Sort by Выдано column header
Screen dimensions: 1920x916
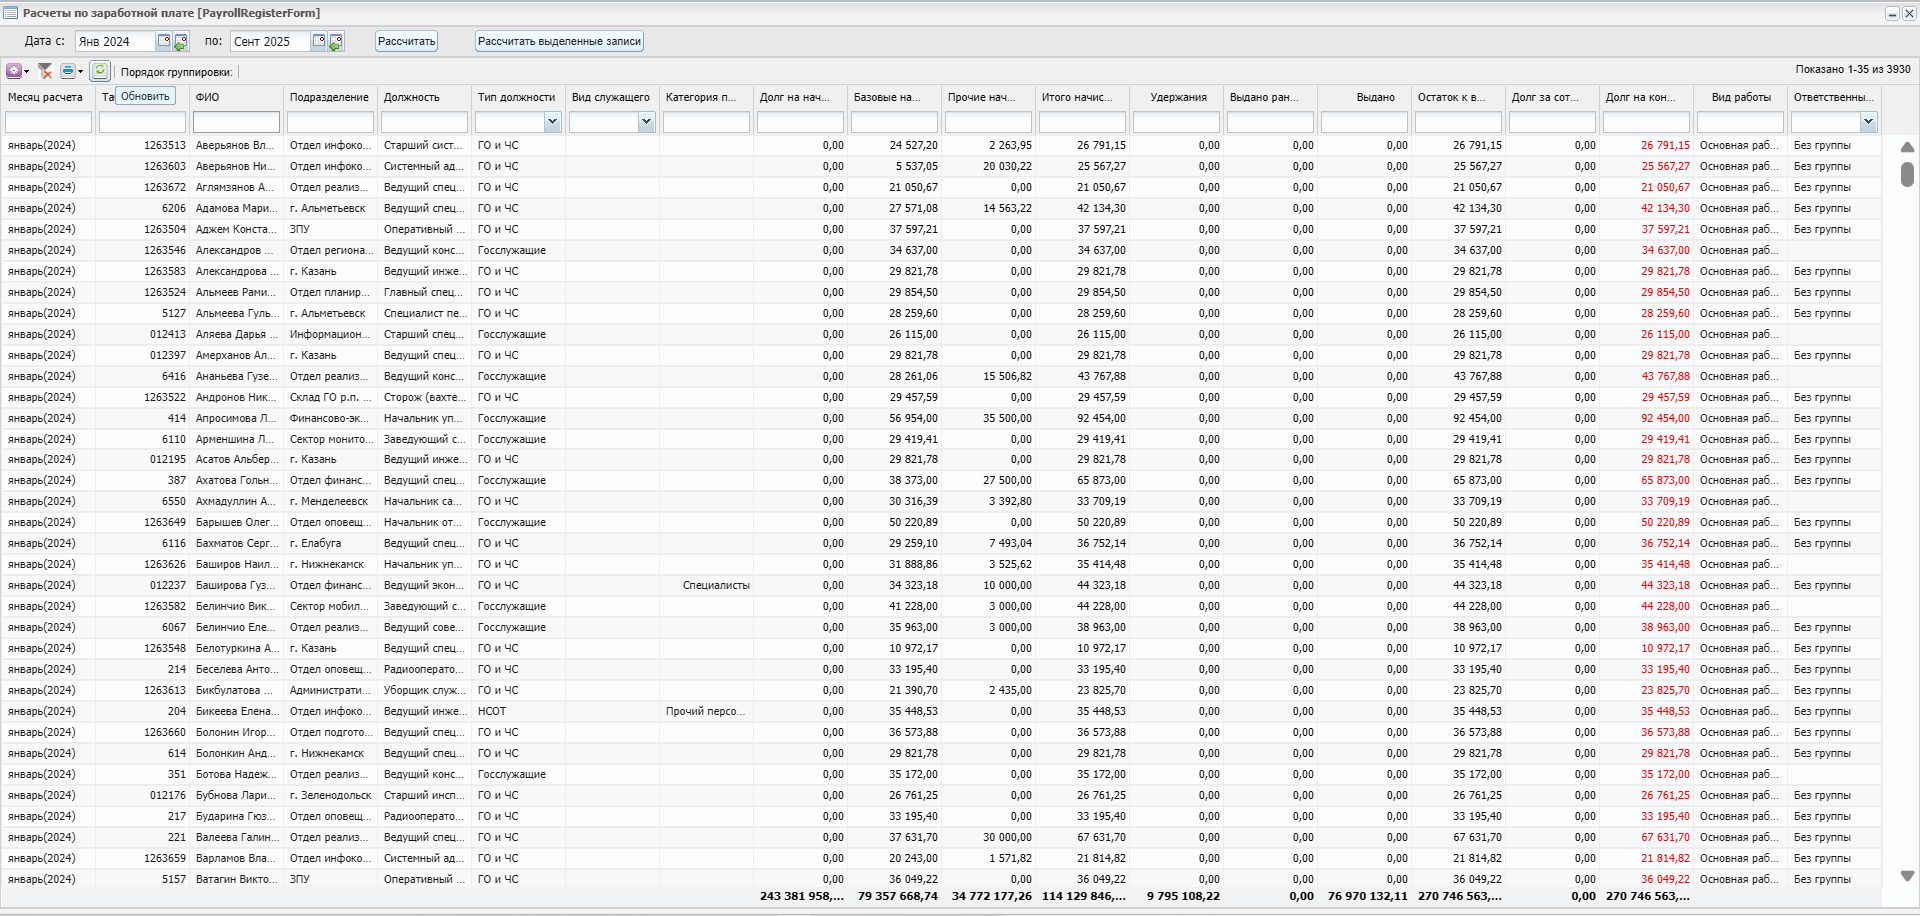(x=1365, y=97)
